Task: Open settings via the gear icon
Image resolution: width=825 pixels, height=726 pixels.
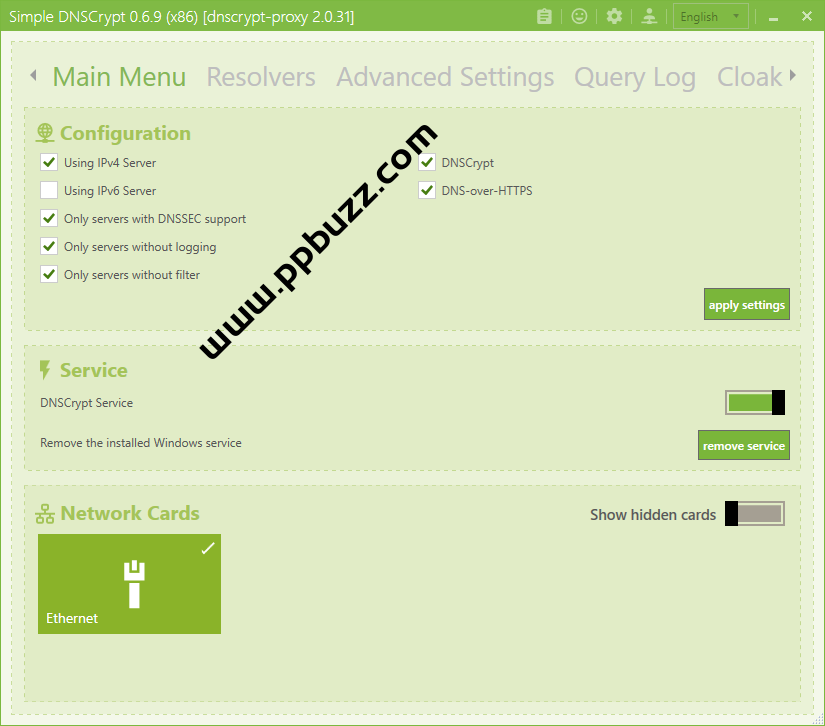Action: [614, 16]
